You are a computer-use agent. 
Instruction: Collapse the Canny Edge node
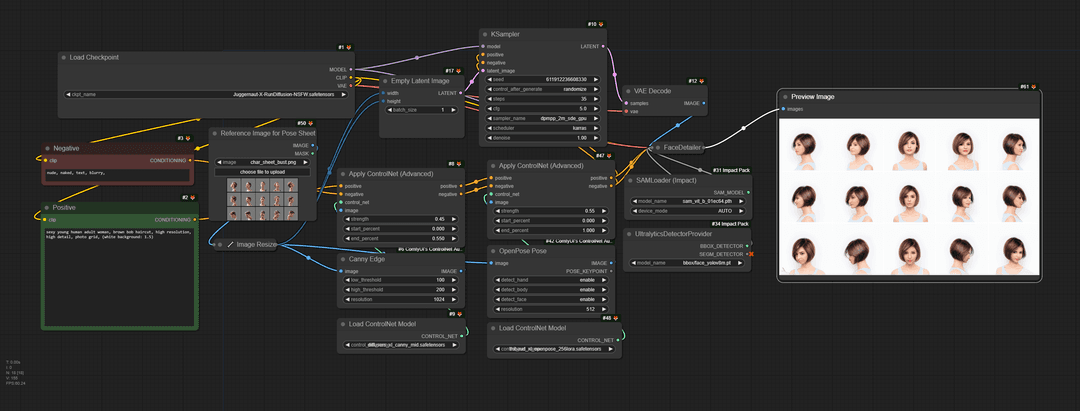coord(343,259)
